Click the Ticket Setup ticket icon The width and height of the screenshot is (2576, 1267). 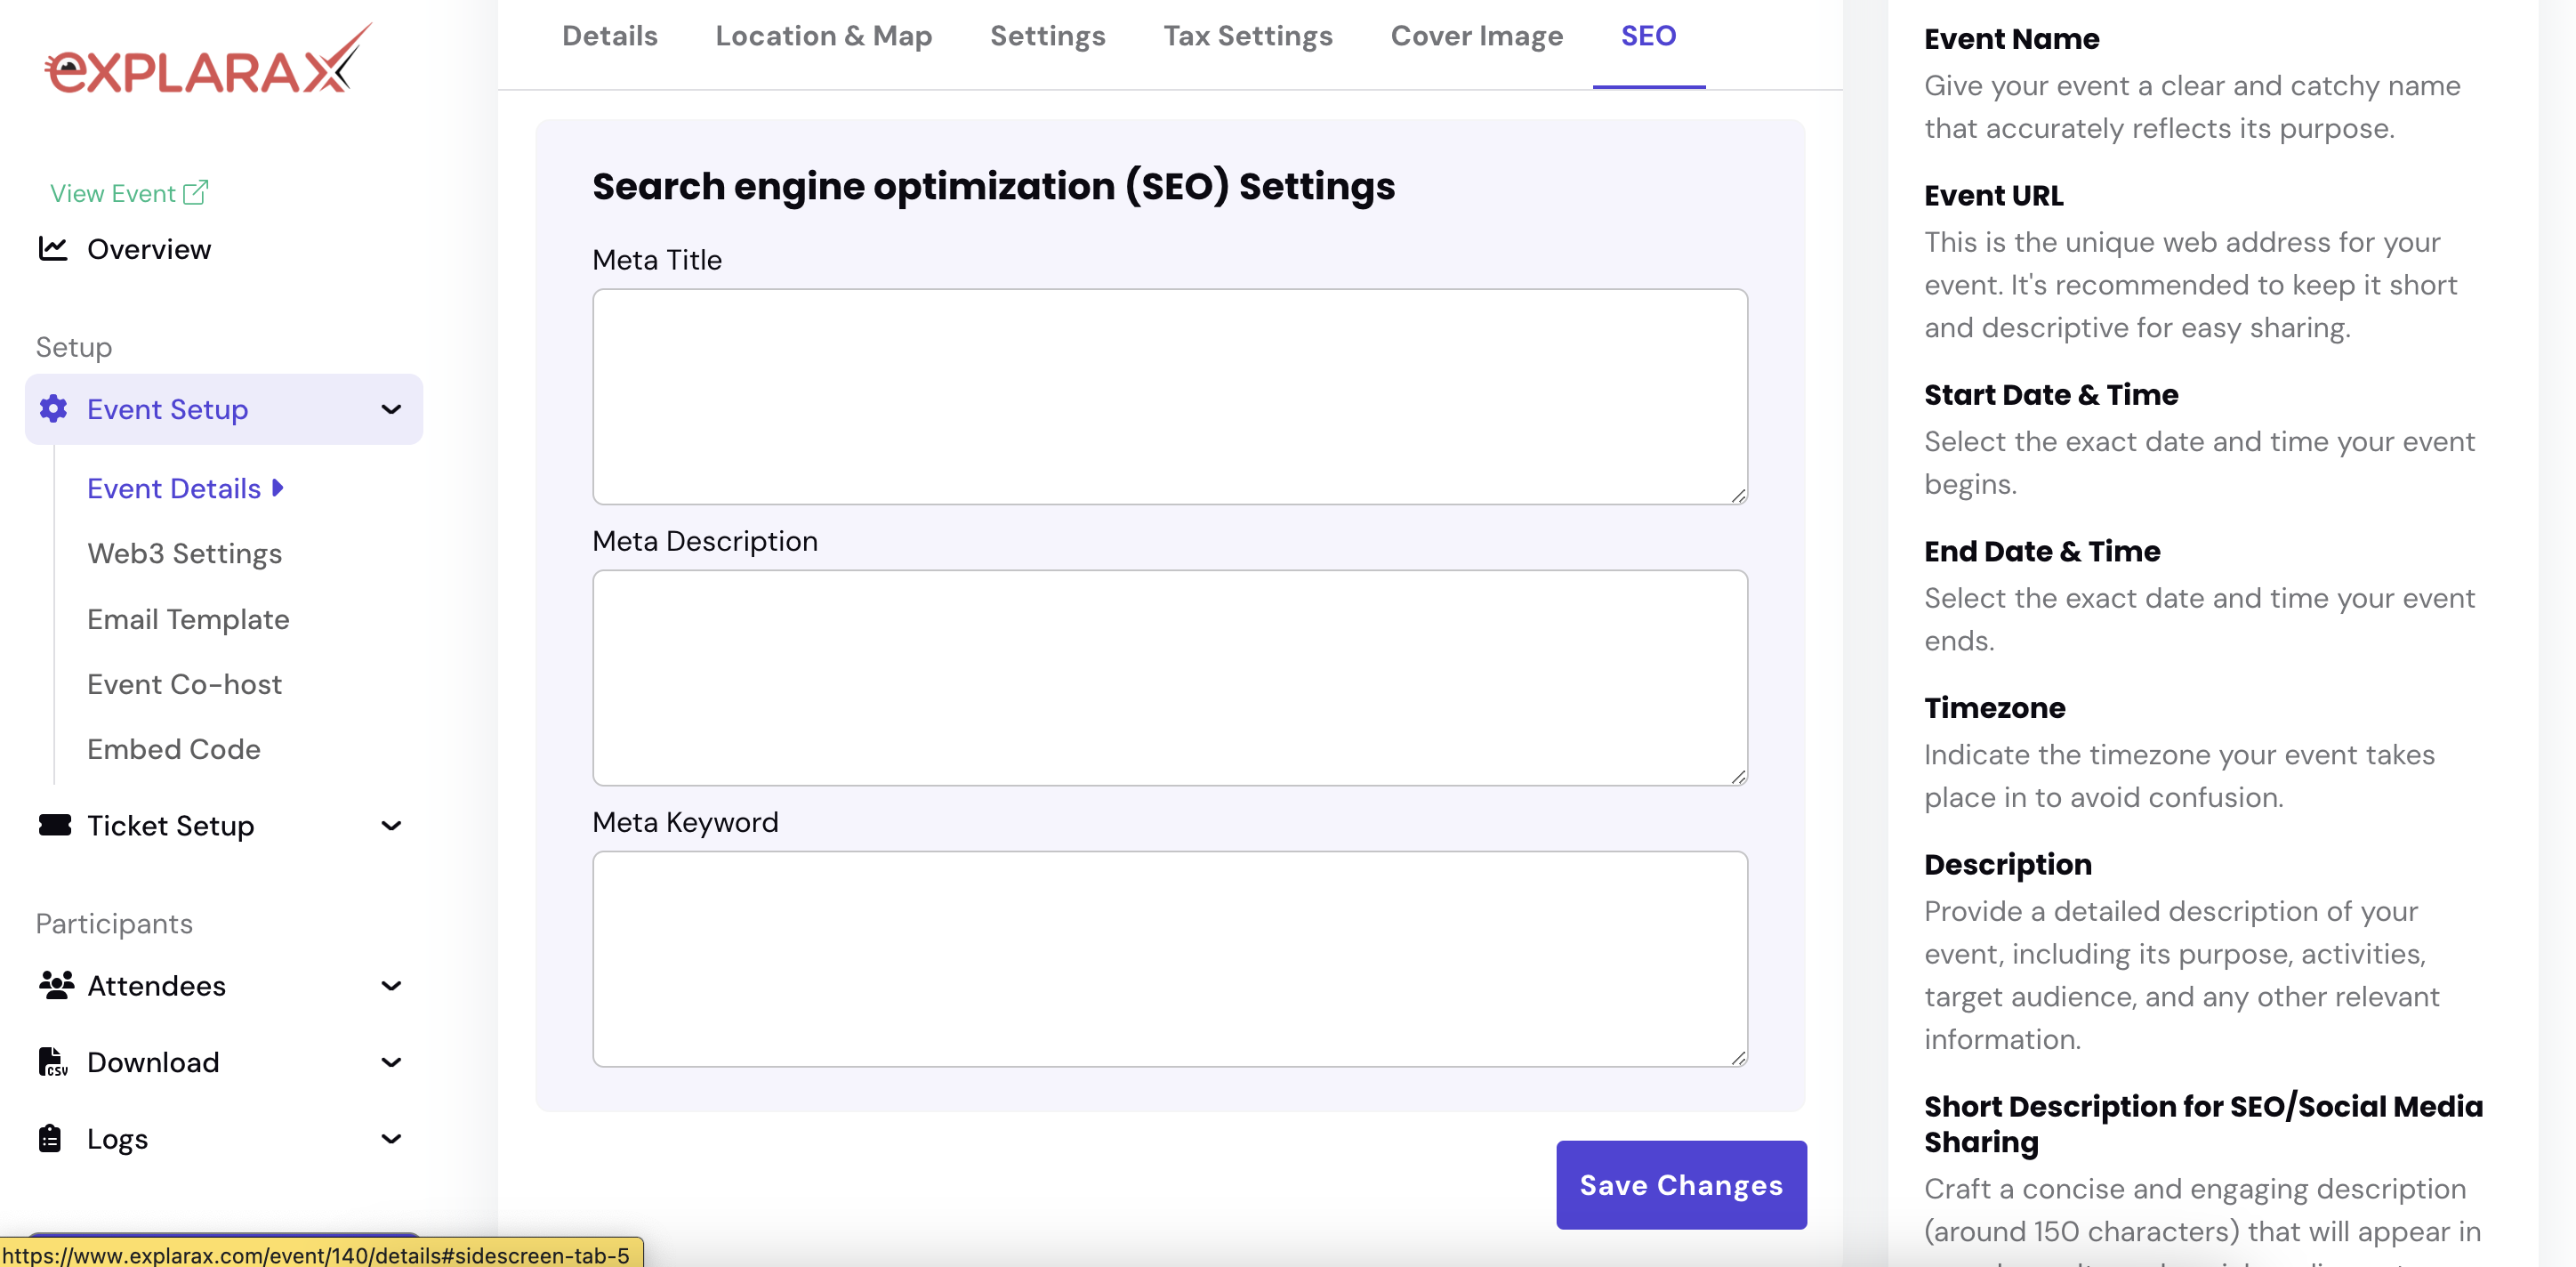pos(55,824)
